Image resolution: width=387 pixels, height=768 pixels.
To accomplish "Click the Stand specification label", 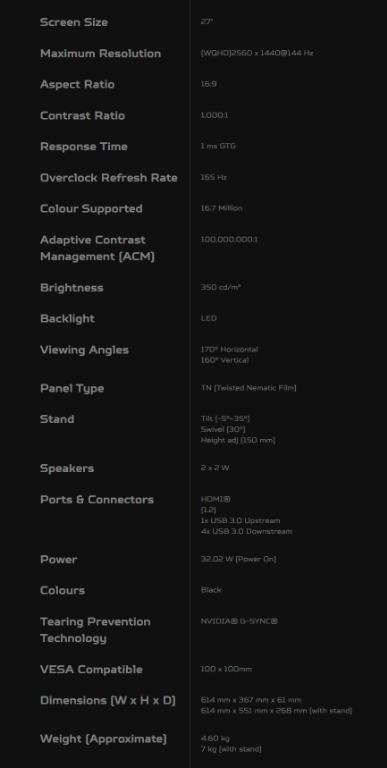I will click(57, 419).
